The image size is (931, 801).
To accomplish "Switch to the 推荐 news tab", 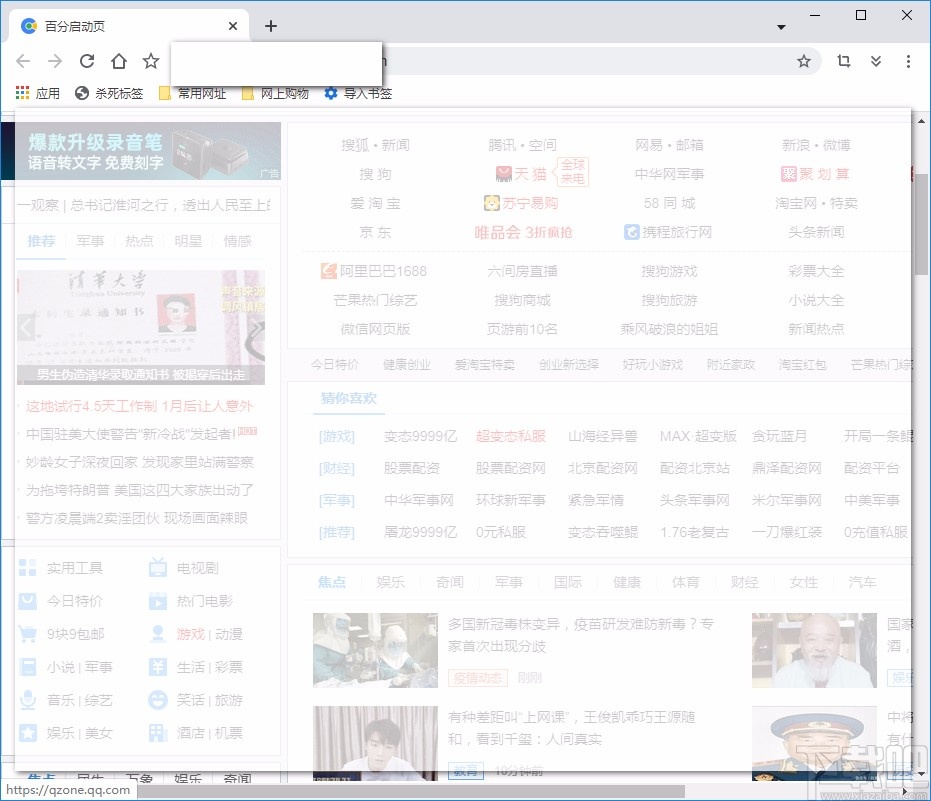I will [41, 240].
